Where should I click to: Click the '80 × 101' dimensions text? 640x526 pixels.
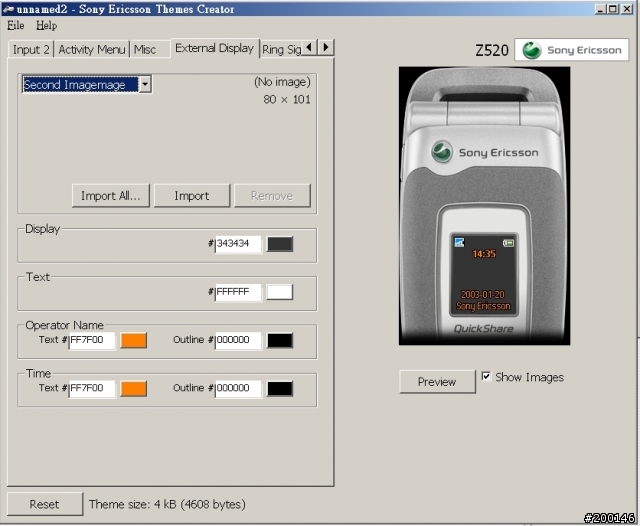coord(287,100)
